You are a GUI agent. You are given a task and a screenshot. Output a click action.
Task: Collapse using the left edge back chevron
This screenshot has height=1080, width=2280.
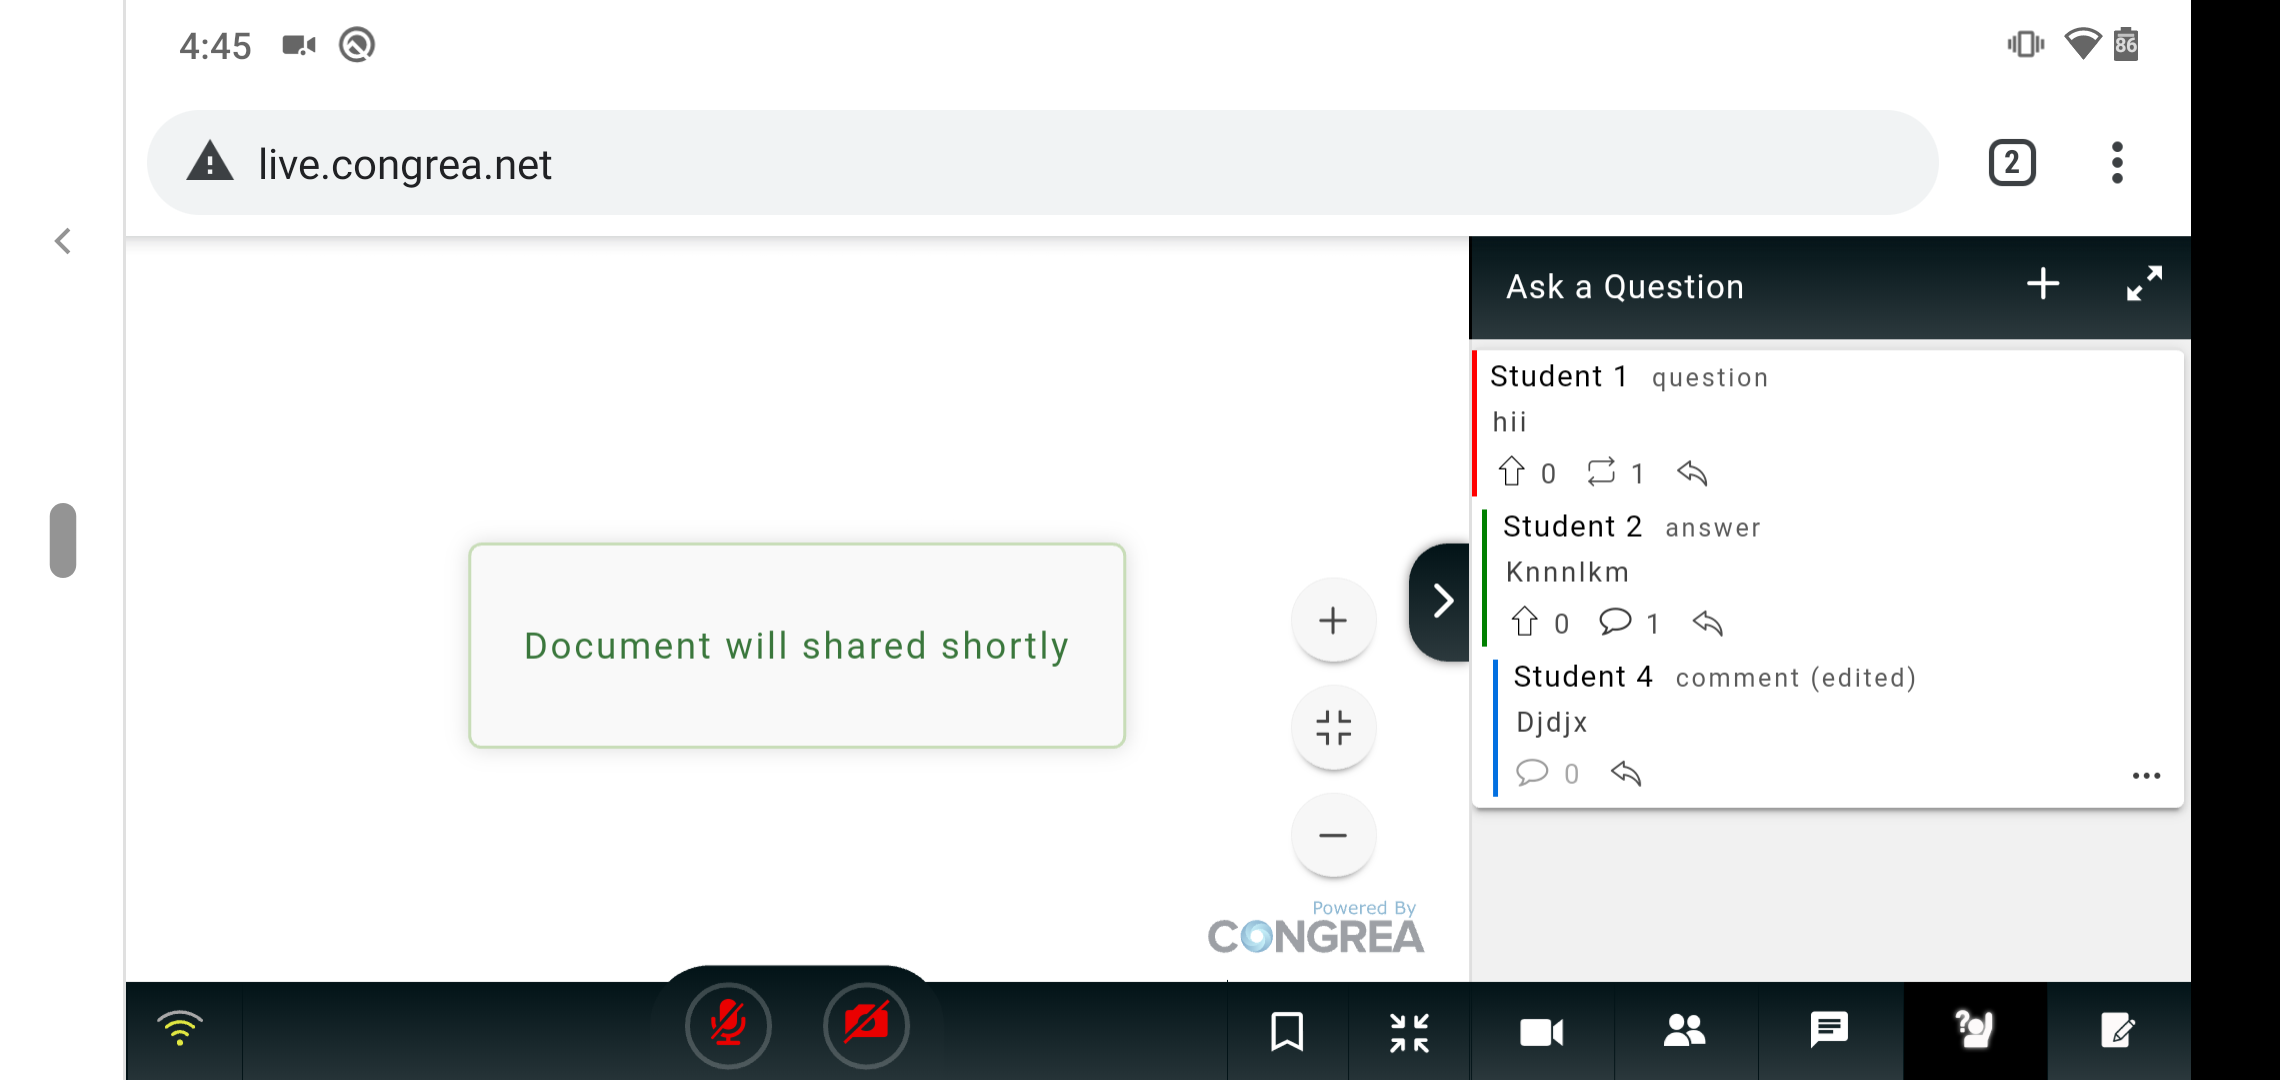[63, 241]
